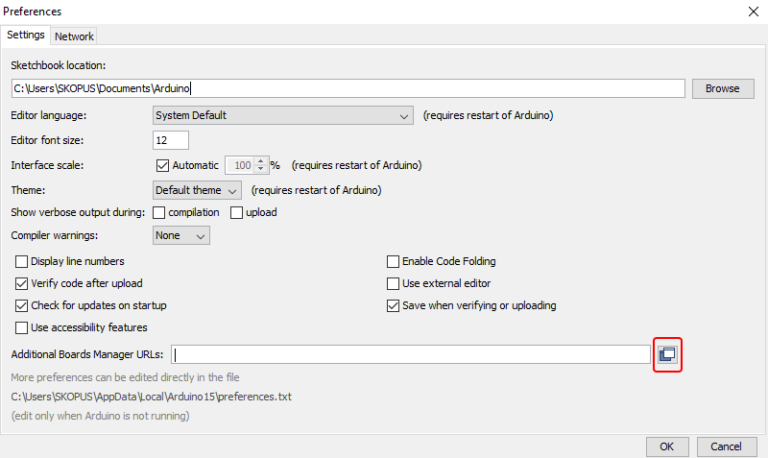Close the Preferences dialog window
Image resolution: width=768 pixels, height=458 pixels.
click(751, 11)
